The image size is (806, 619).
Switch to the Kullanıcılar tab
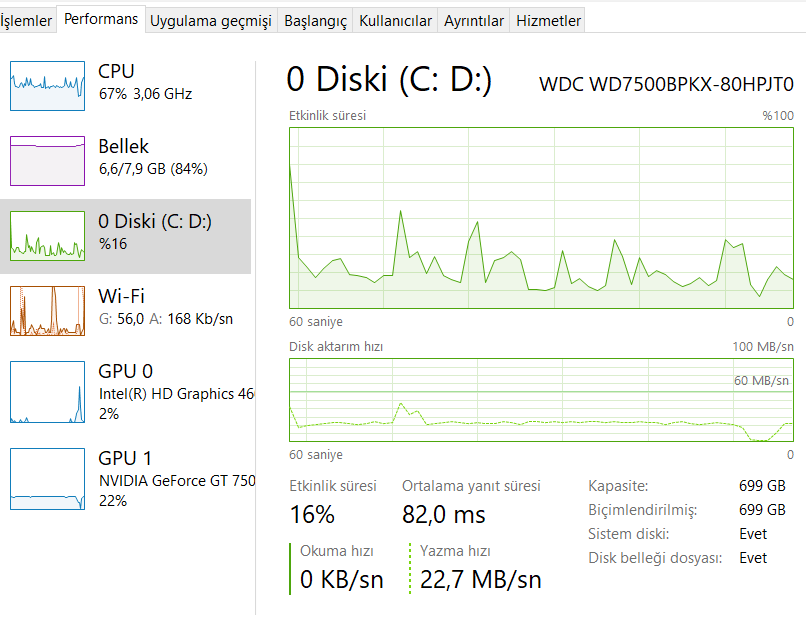pyautogui.click(x=395, y=21)
